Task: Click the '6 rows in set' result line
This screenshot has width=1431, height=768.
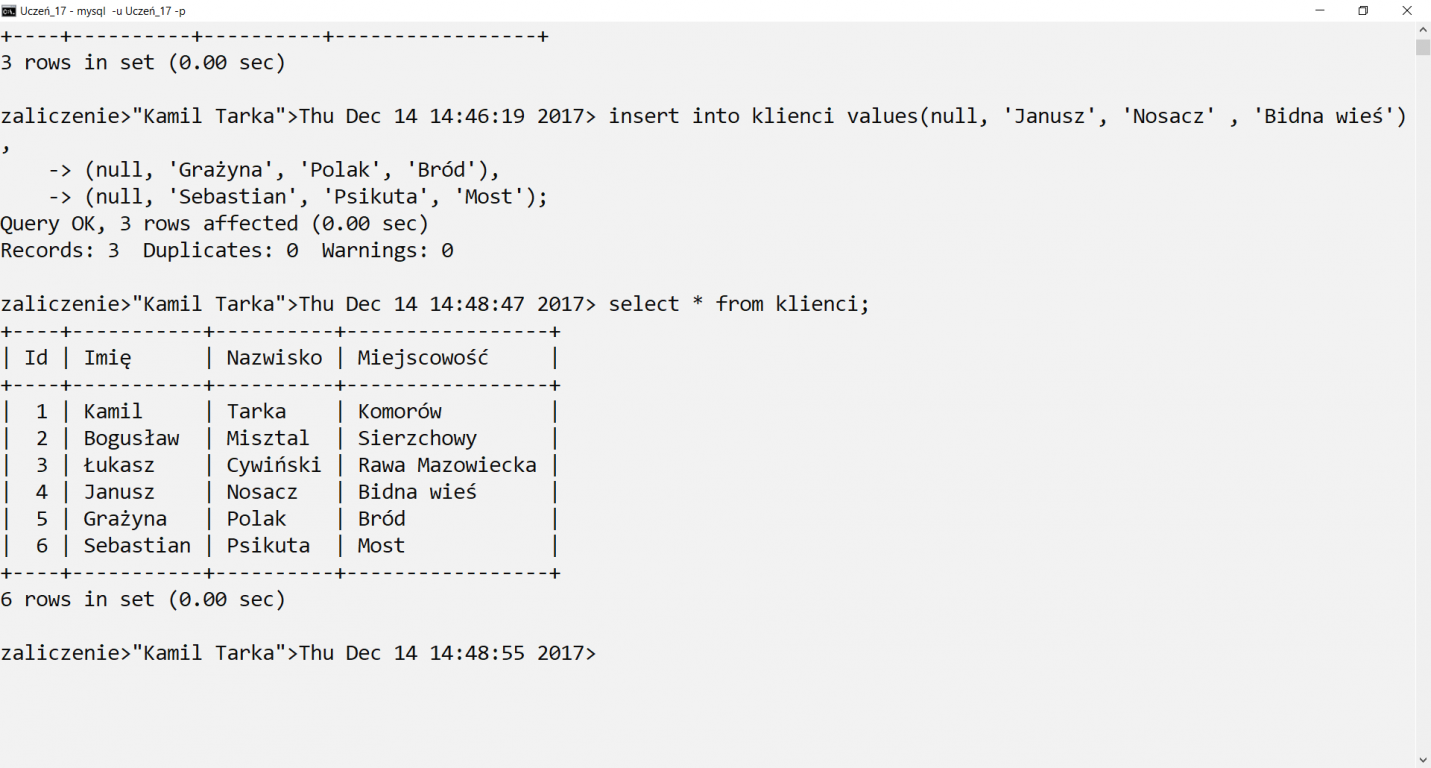Action: (143, 600)
